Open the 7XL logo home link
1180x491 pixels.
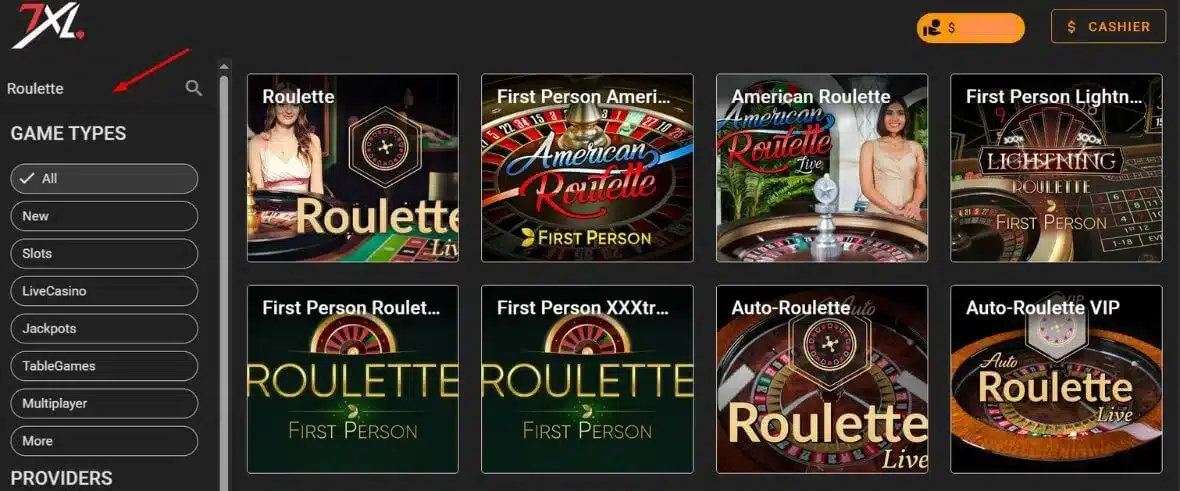50,25
